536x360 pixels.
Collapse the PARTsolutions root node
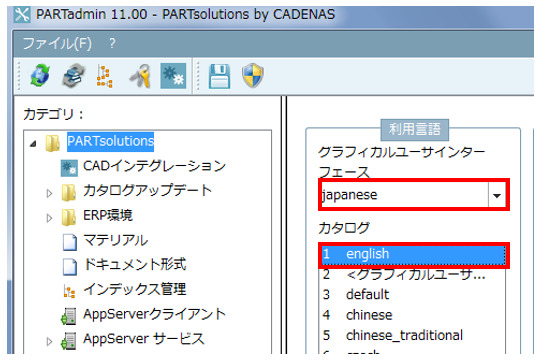(33, 144)
